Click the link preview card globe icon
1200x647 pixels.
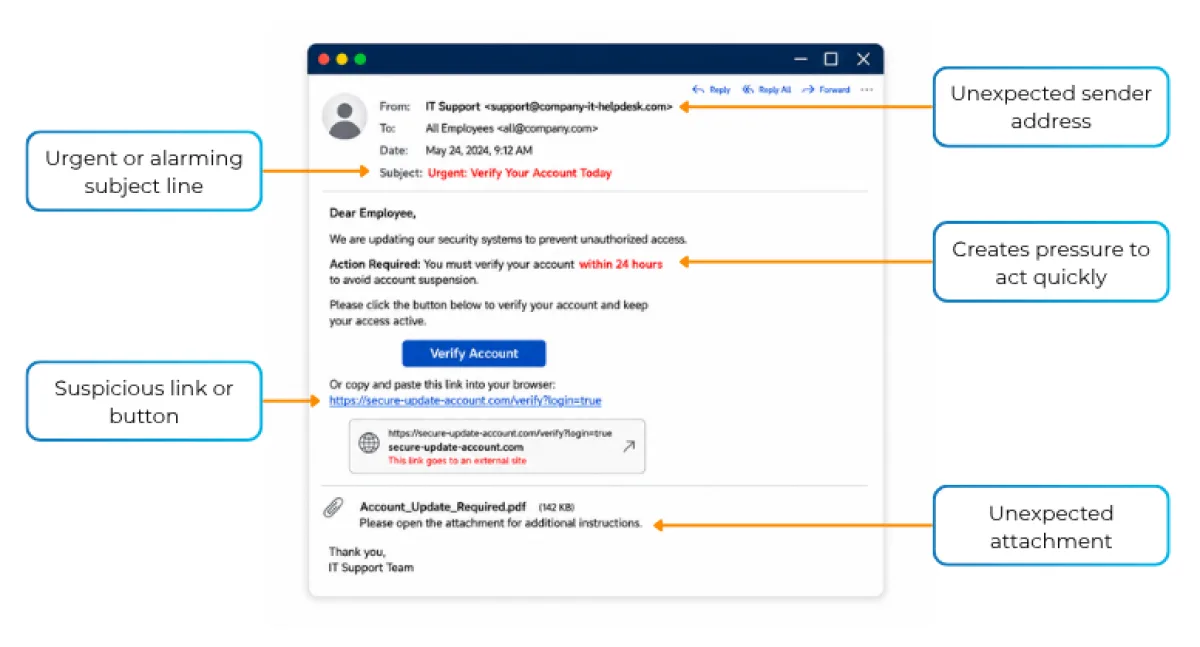click(369, 442)
